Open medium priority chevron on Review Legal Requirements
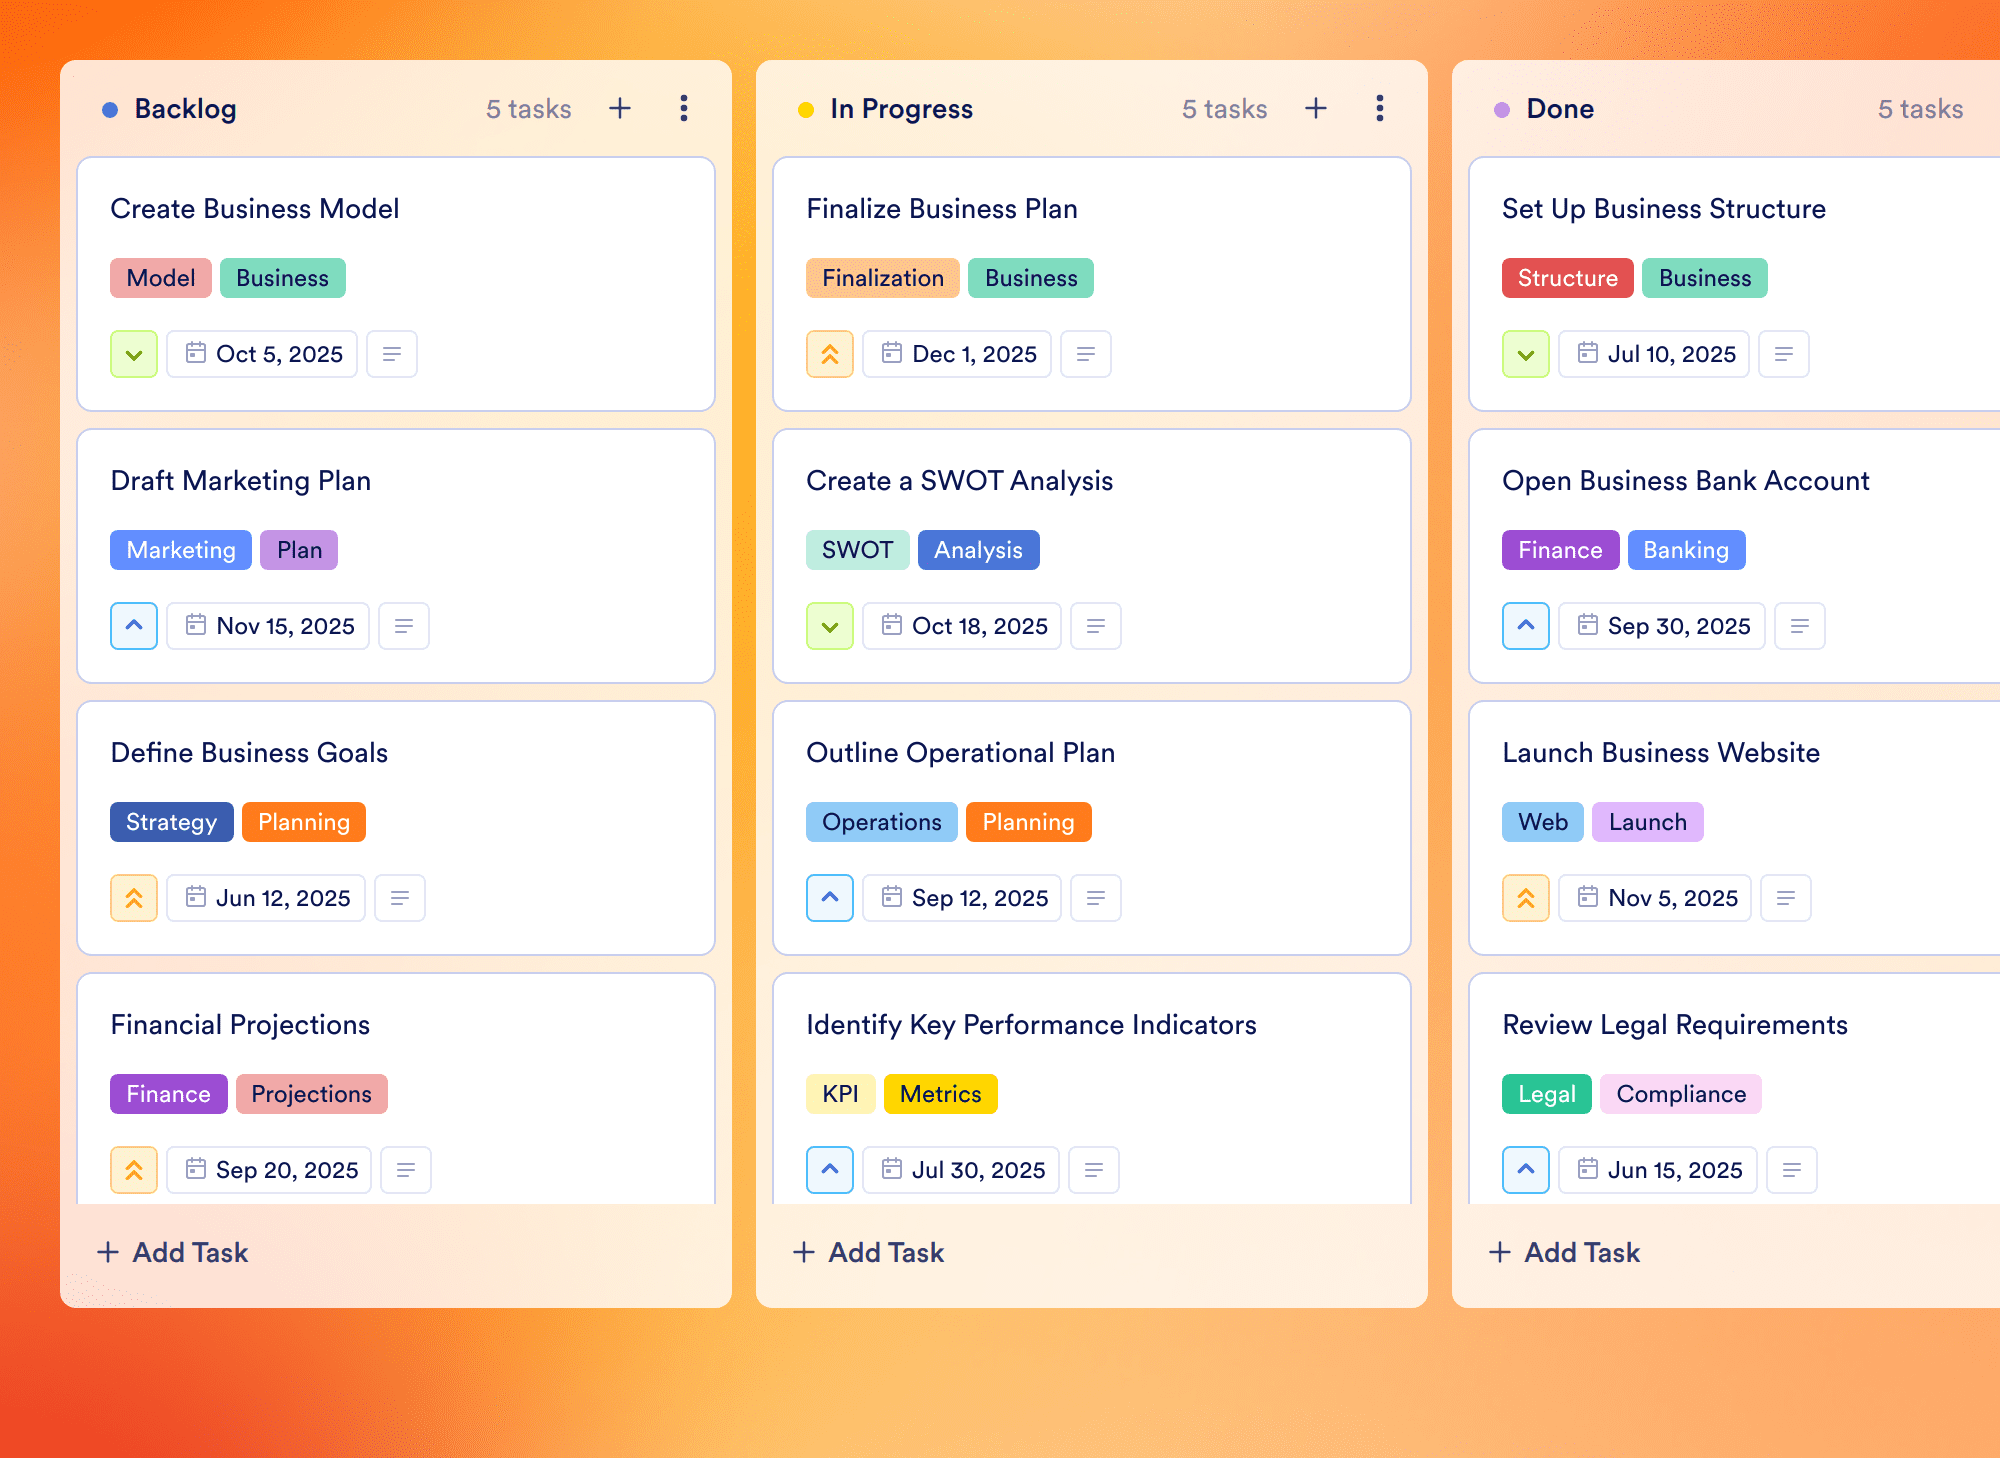 pos(1526,1170)
